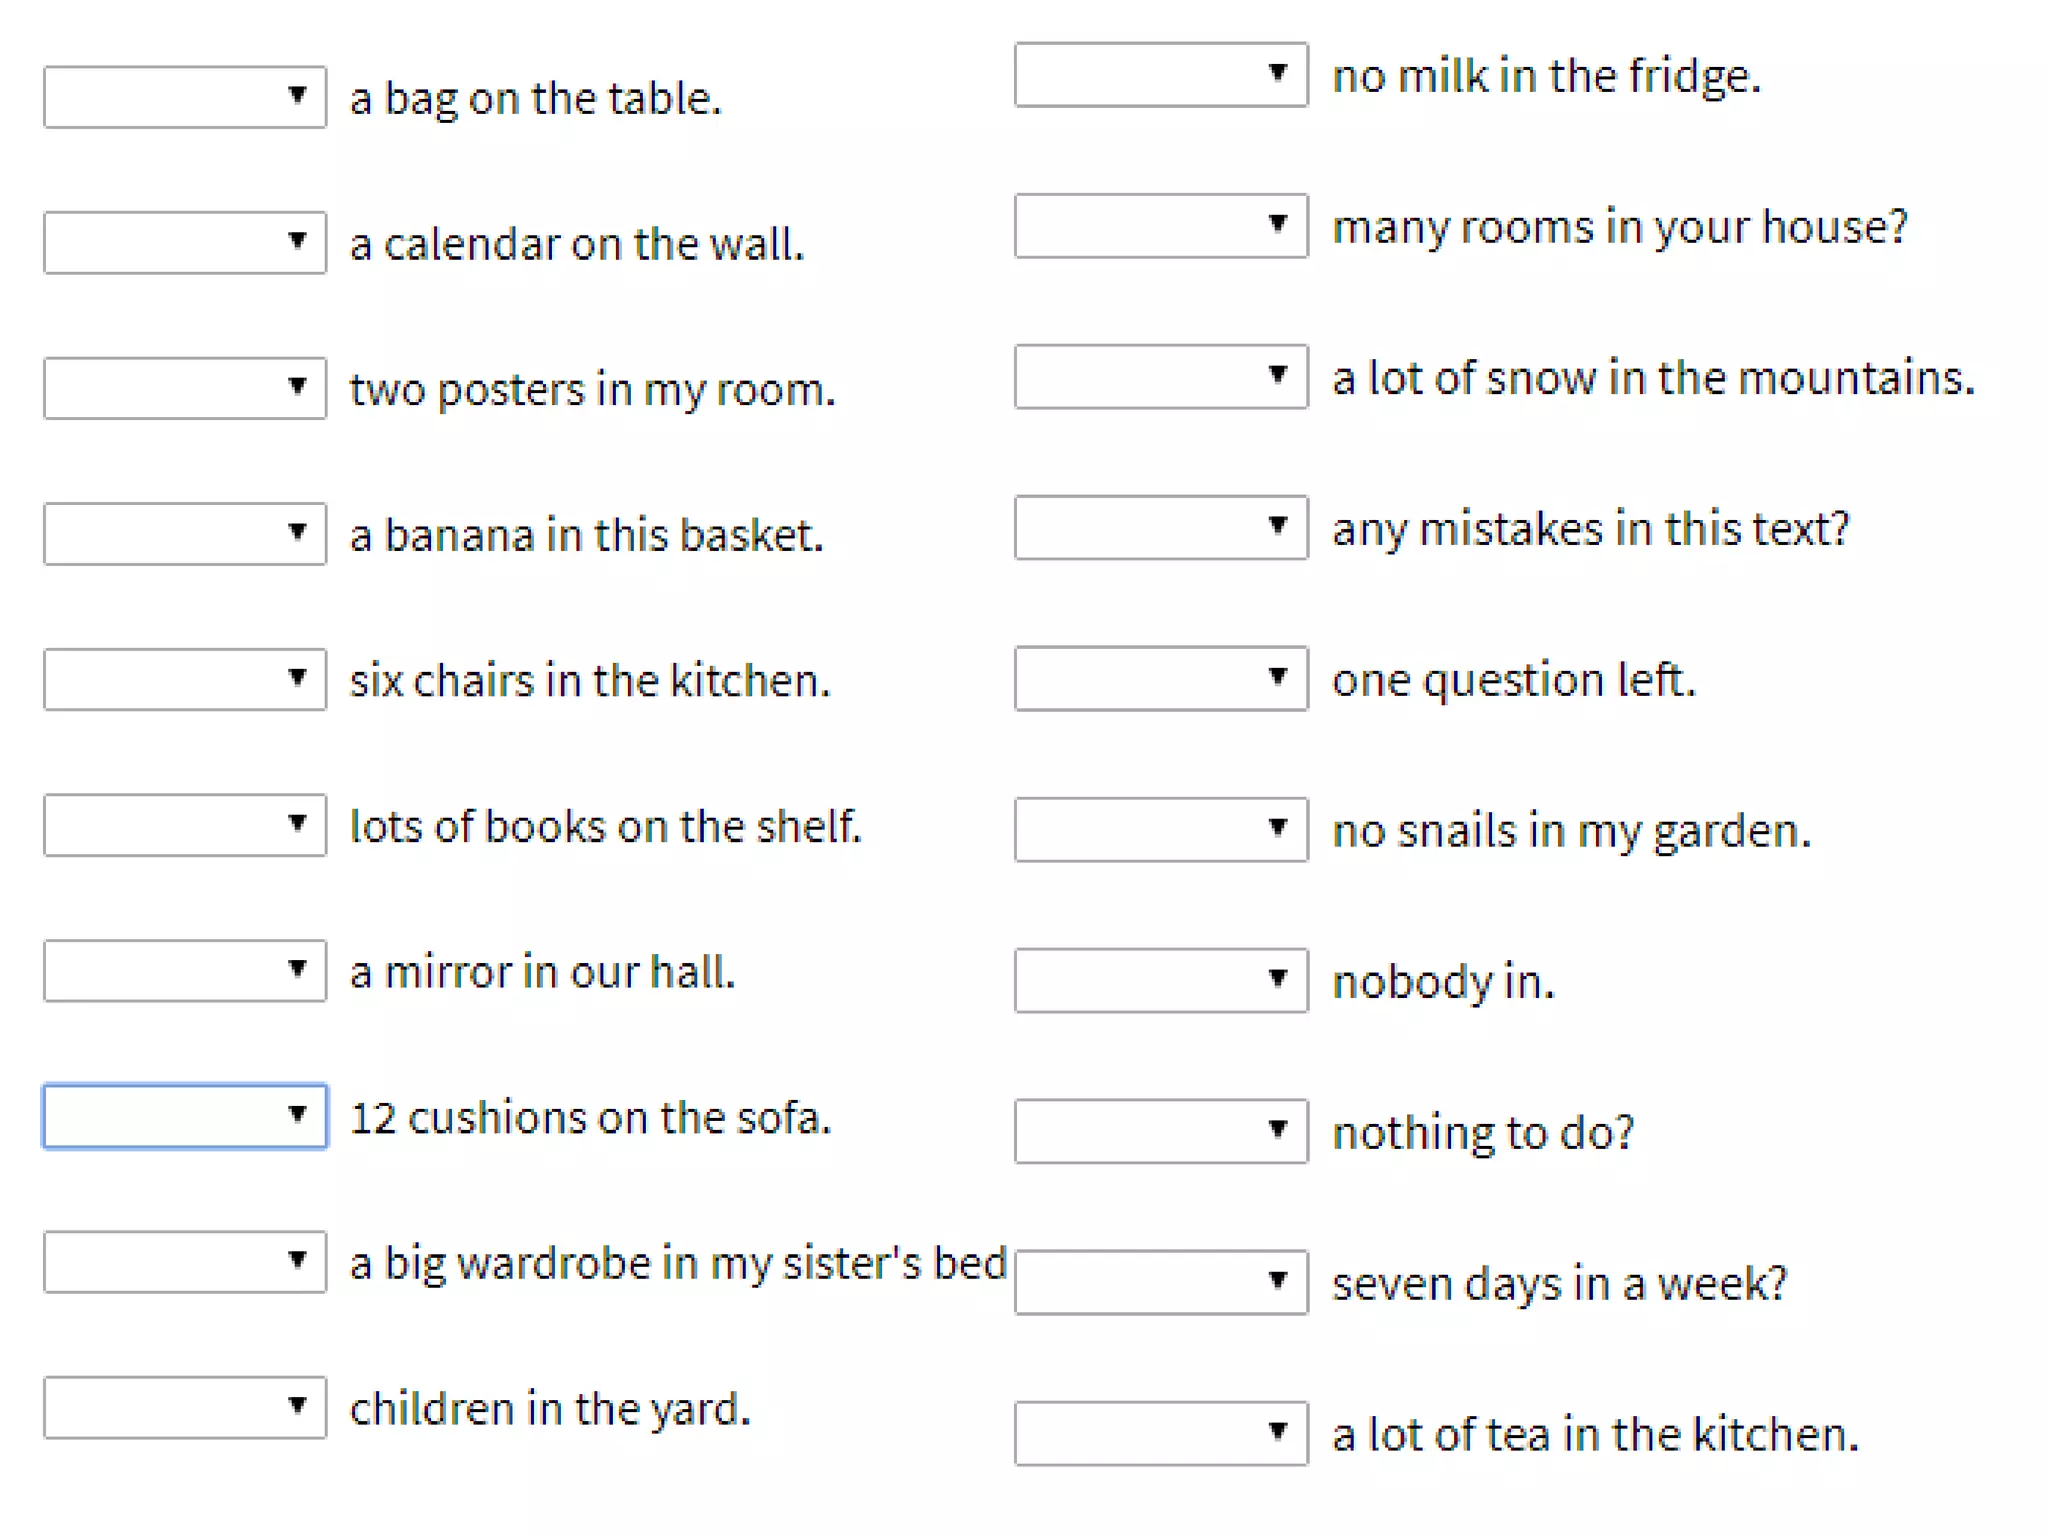This screenshot has height=1536, width=2048.
Task: Click focused dropdown for '12 cushions on the sofa'
Action: pyautogui.click(x=185, y=1116)
